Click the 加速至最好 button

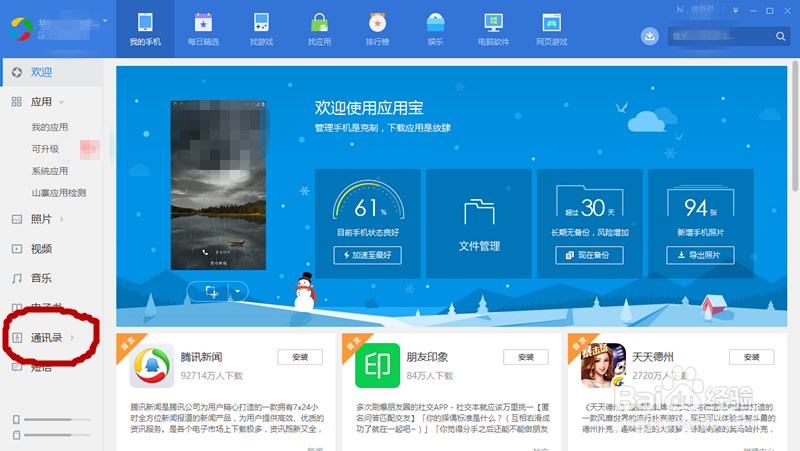coord(367,255)
